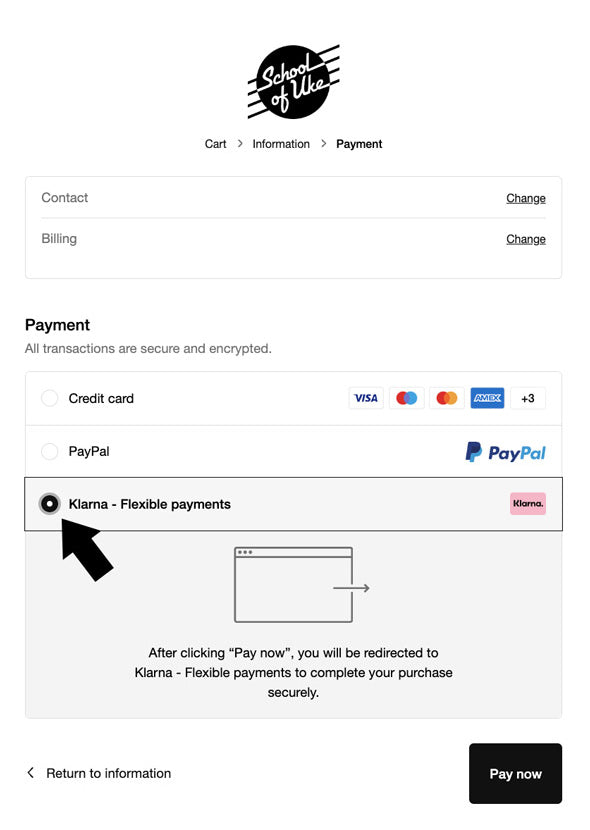Select the Credit card radio button

click(50, 398)
